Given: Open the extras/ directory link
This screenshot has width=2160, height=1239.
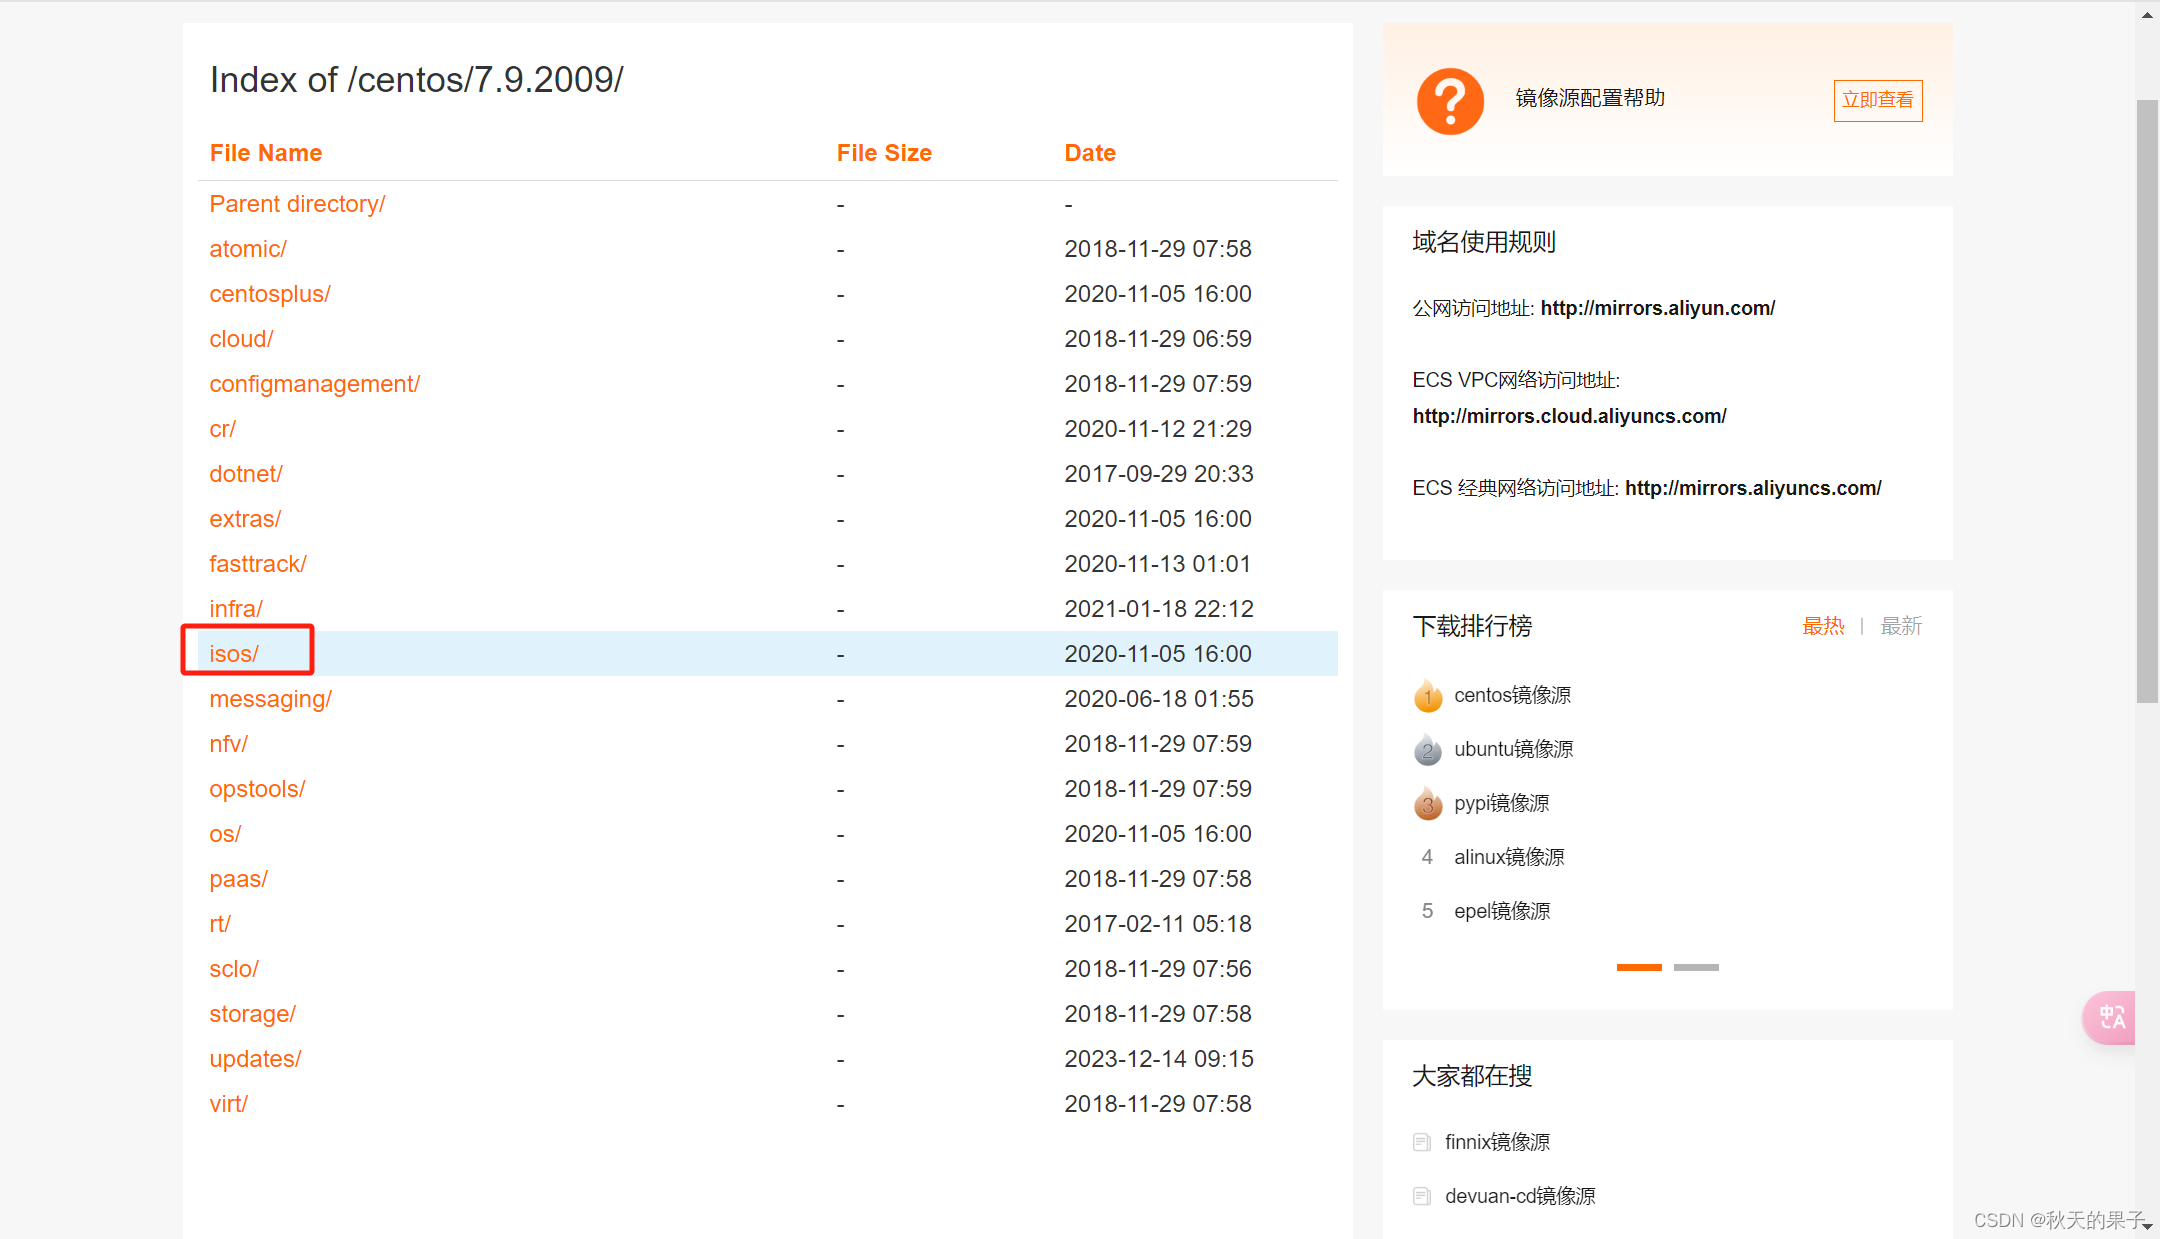Looking at the screenshot, I should tap(245, 519).
